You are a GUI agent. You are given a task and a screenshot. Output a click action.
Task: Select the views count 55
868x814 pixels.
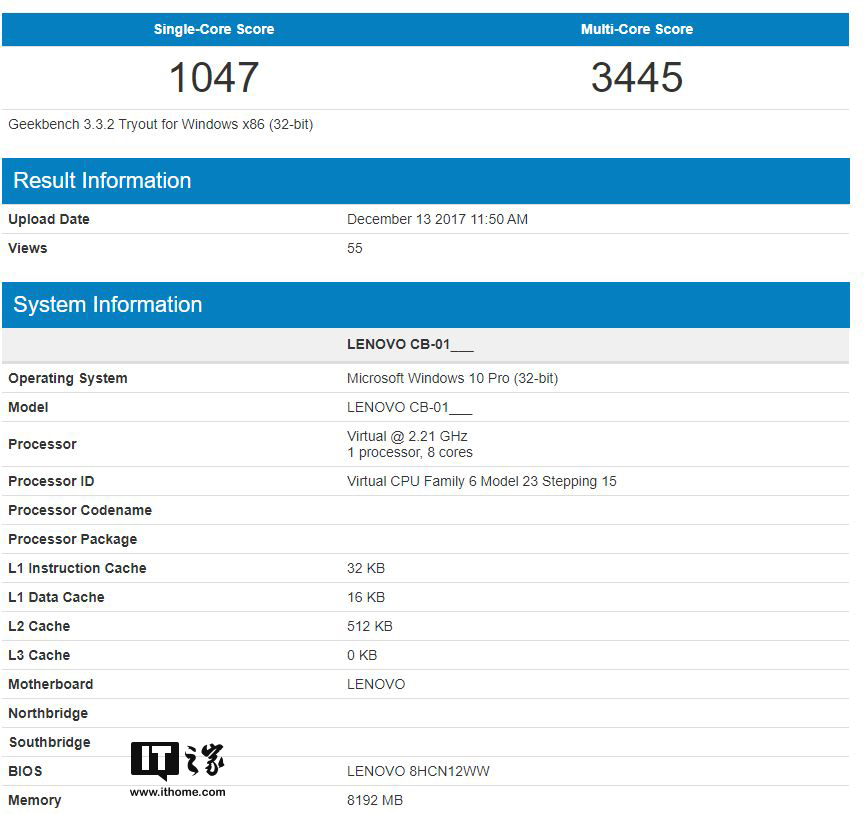coord(355,248)
